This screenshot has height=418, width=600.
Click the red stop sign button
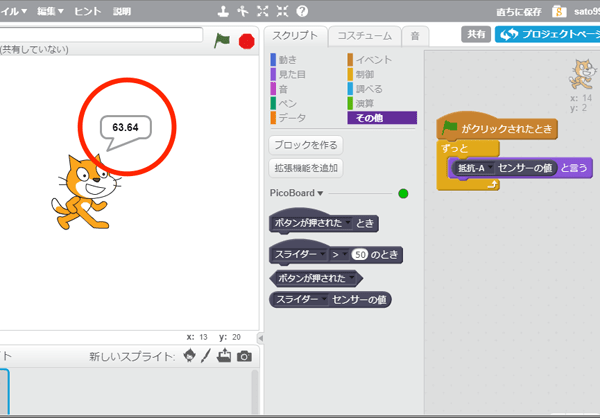(246, 41)
